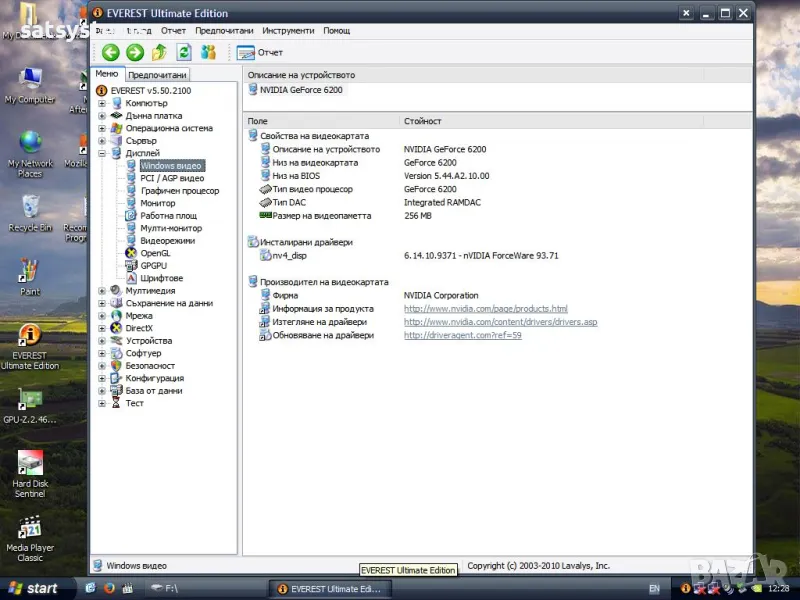This screenshot has width=800, height=600.
Task: Switch to the Предпочитани tab
Action: (x=157, y=75)
